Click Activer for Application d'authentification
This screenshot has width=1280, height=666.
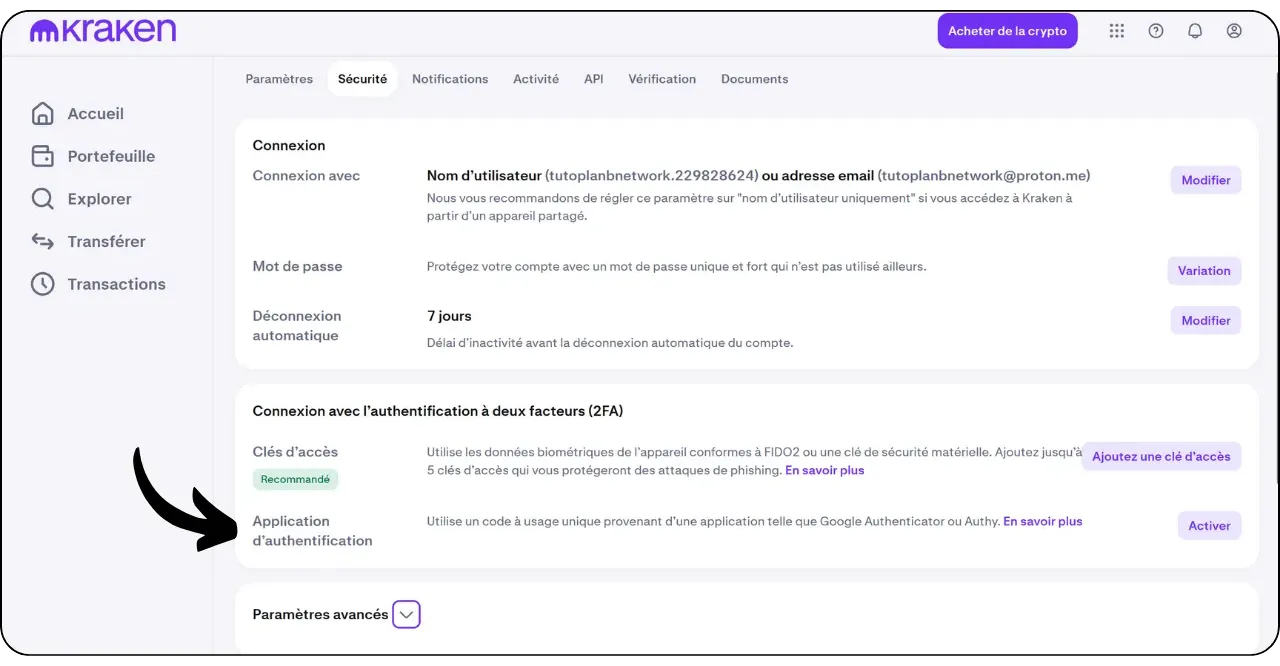(x=1209, y=525)
